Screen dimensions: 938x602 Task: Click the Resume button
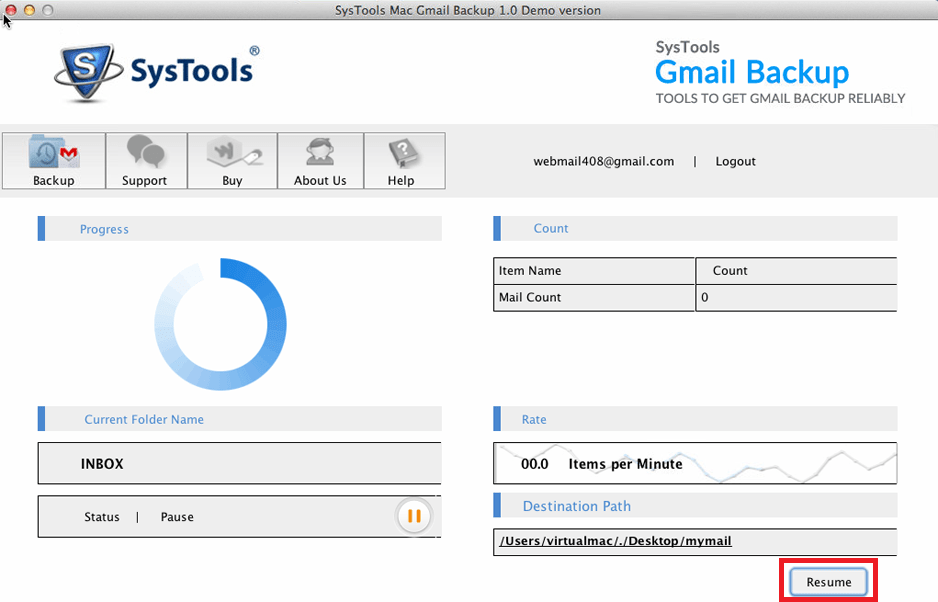click(x=829, y=582)
